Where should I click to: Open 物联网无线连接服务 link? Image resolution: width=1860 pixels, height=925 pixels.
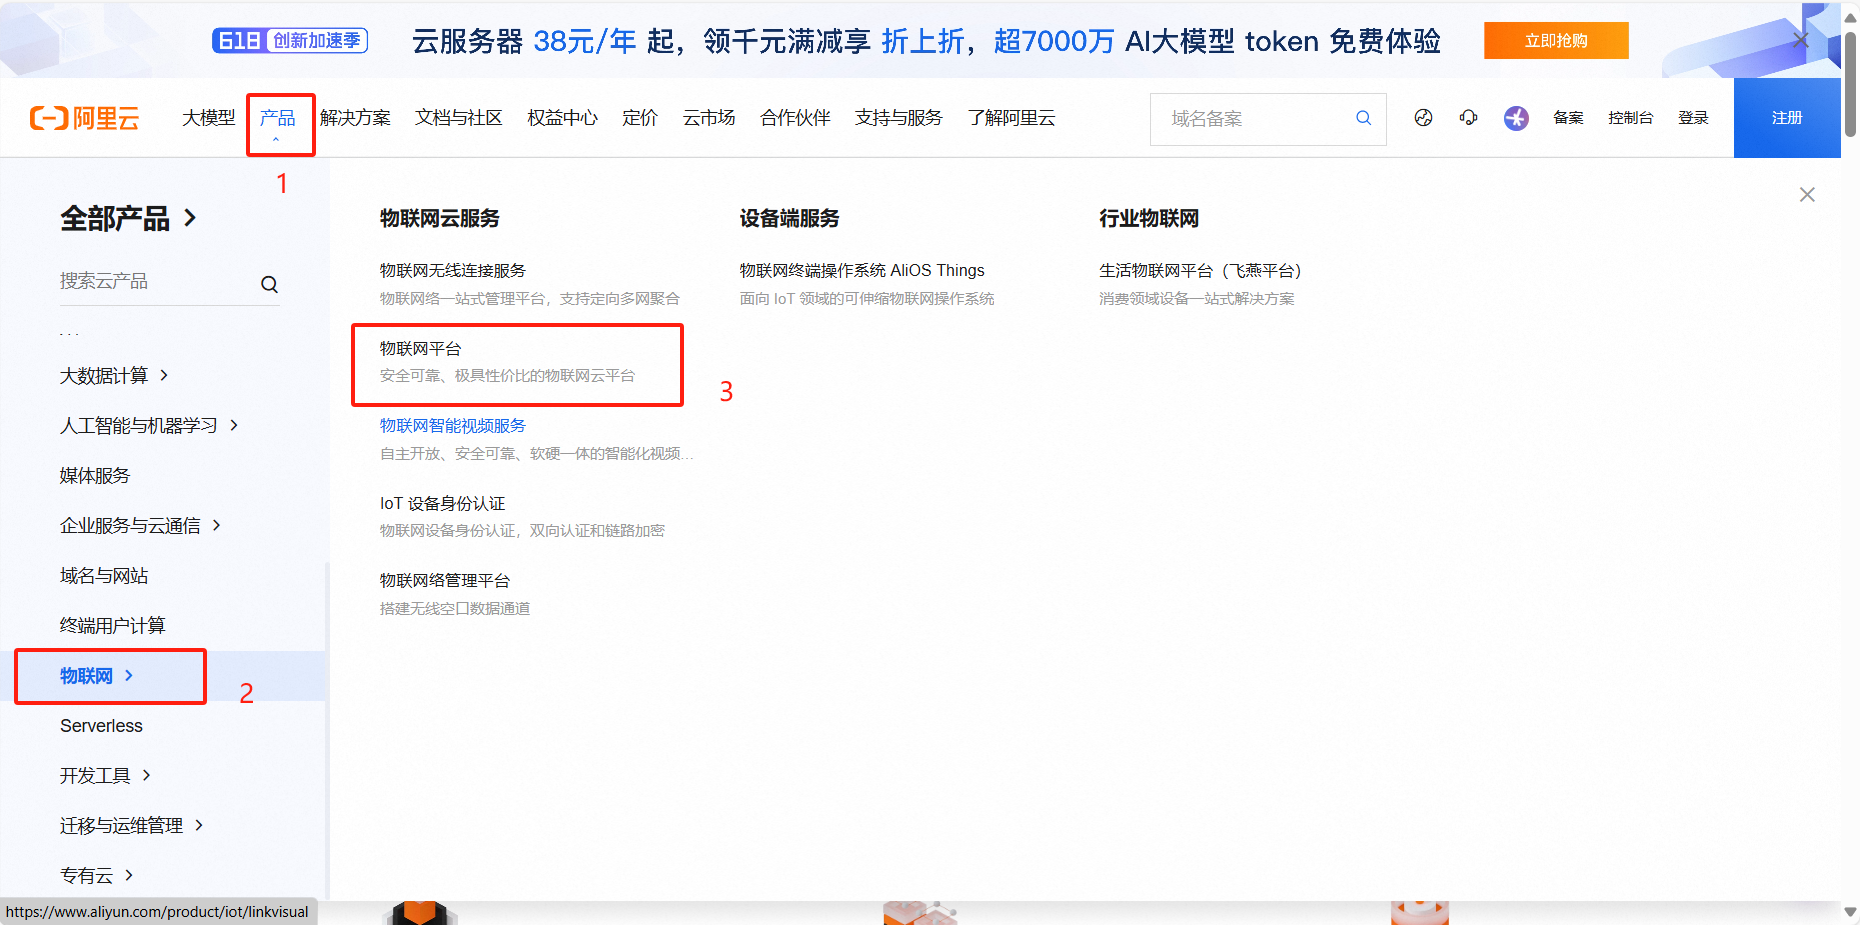[452, 270]
